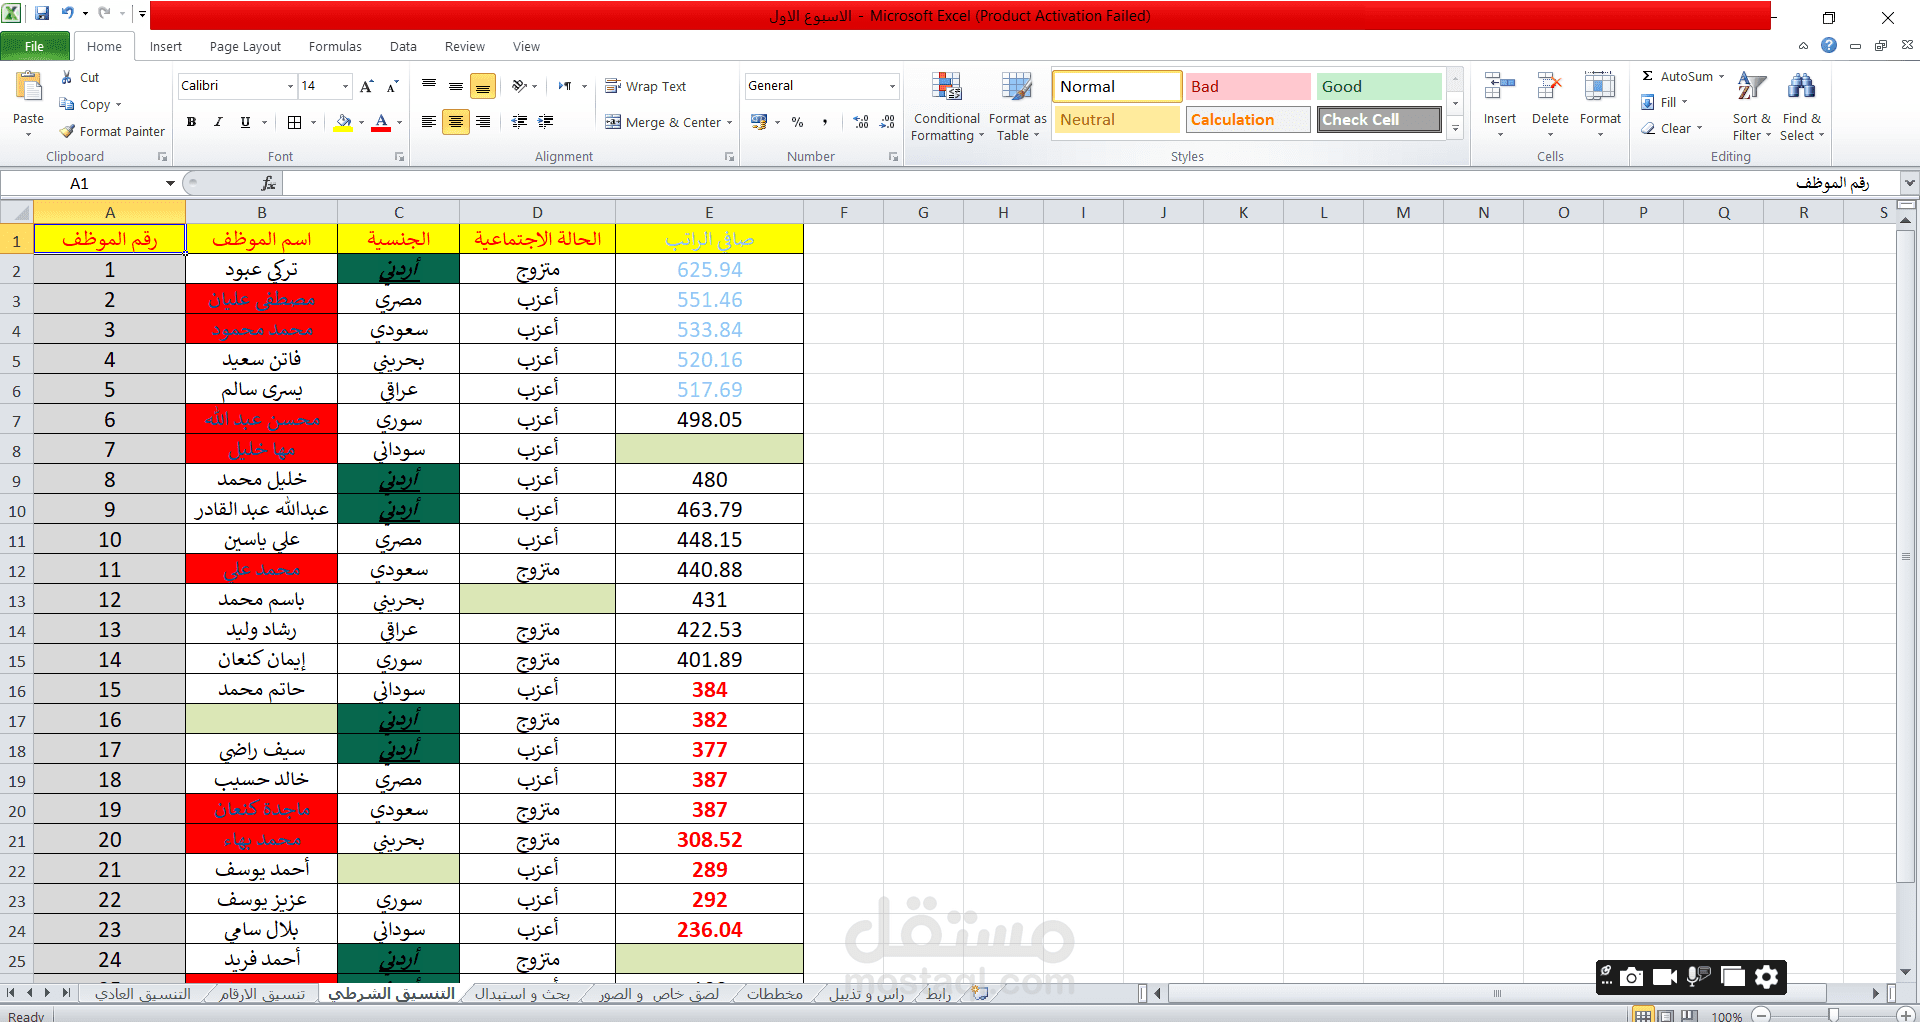Viewport: 1920px width, 1022px height.
Task: Toggle Wrap Text
Action: (x=646, y=86)
